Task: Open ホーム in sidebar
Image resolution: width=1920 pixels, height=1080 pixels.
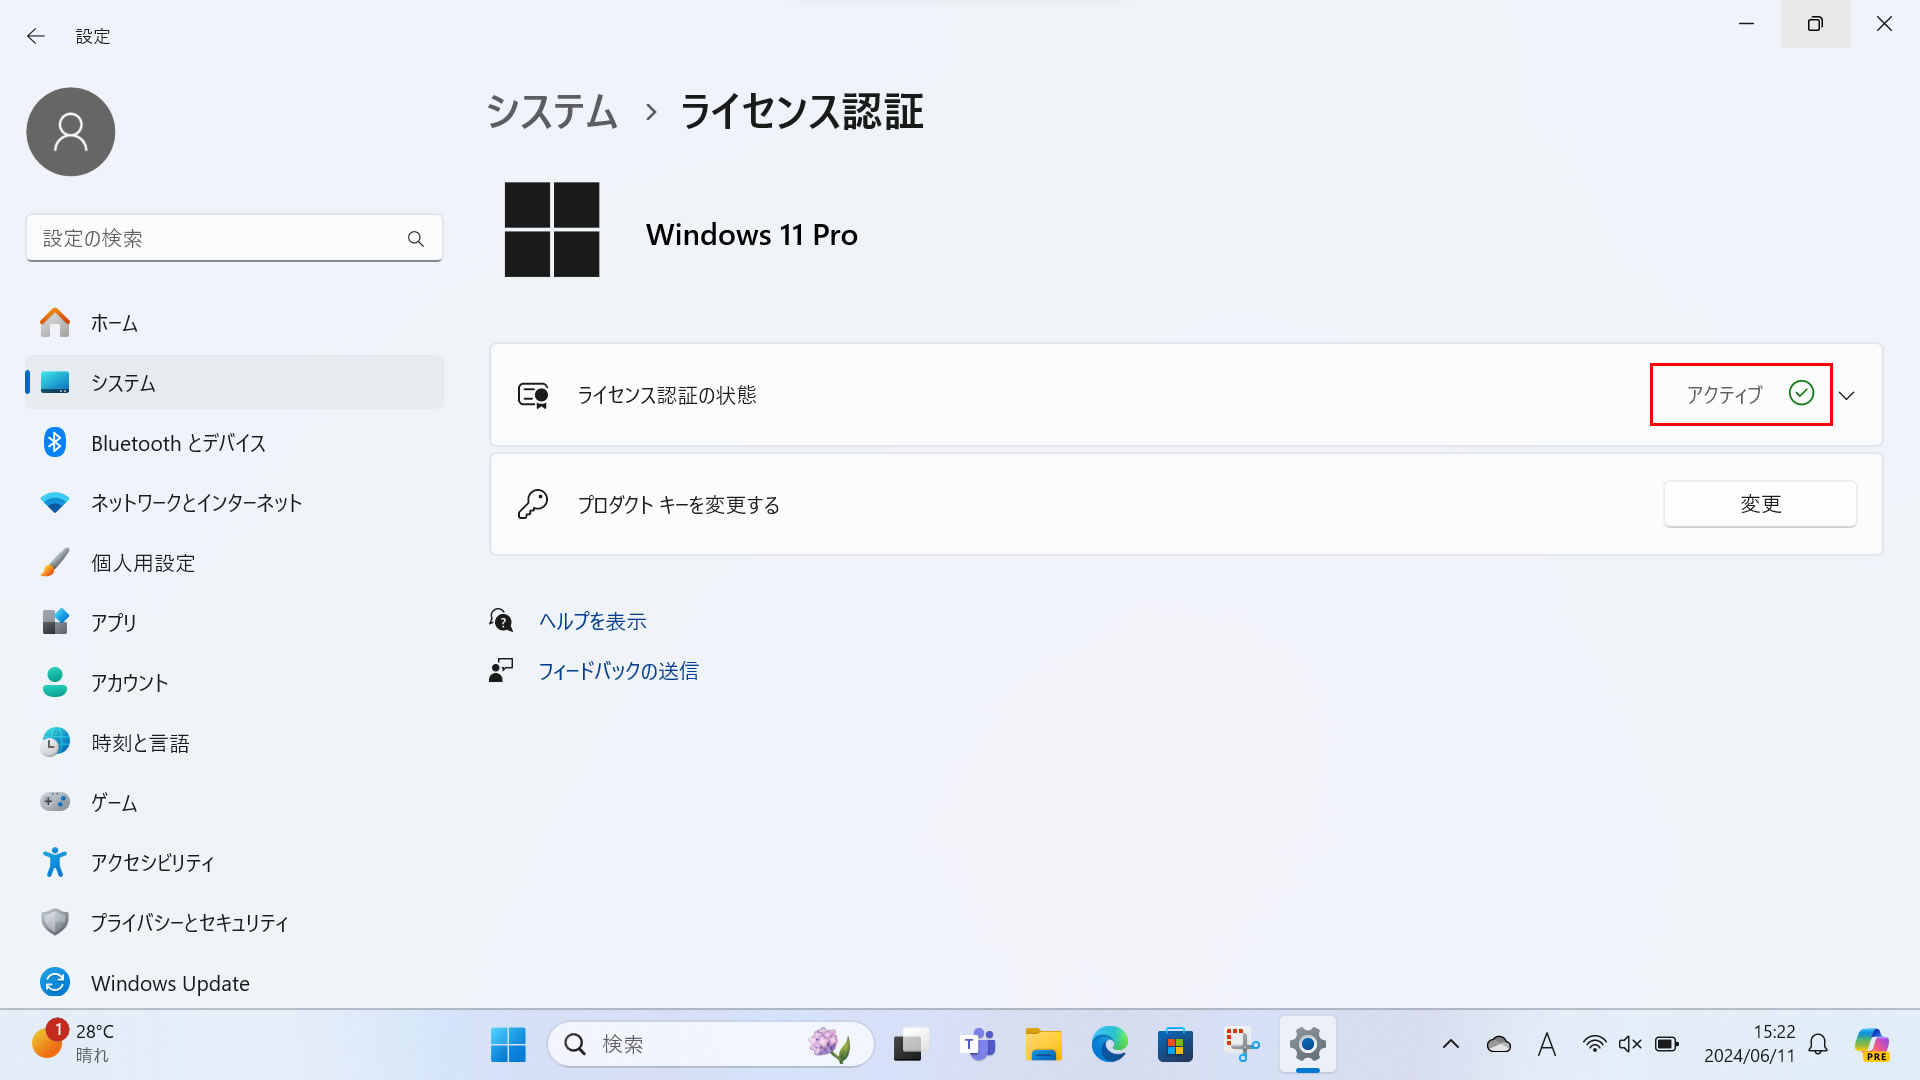Action: click(x=234, y=323)
